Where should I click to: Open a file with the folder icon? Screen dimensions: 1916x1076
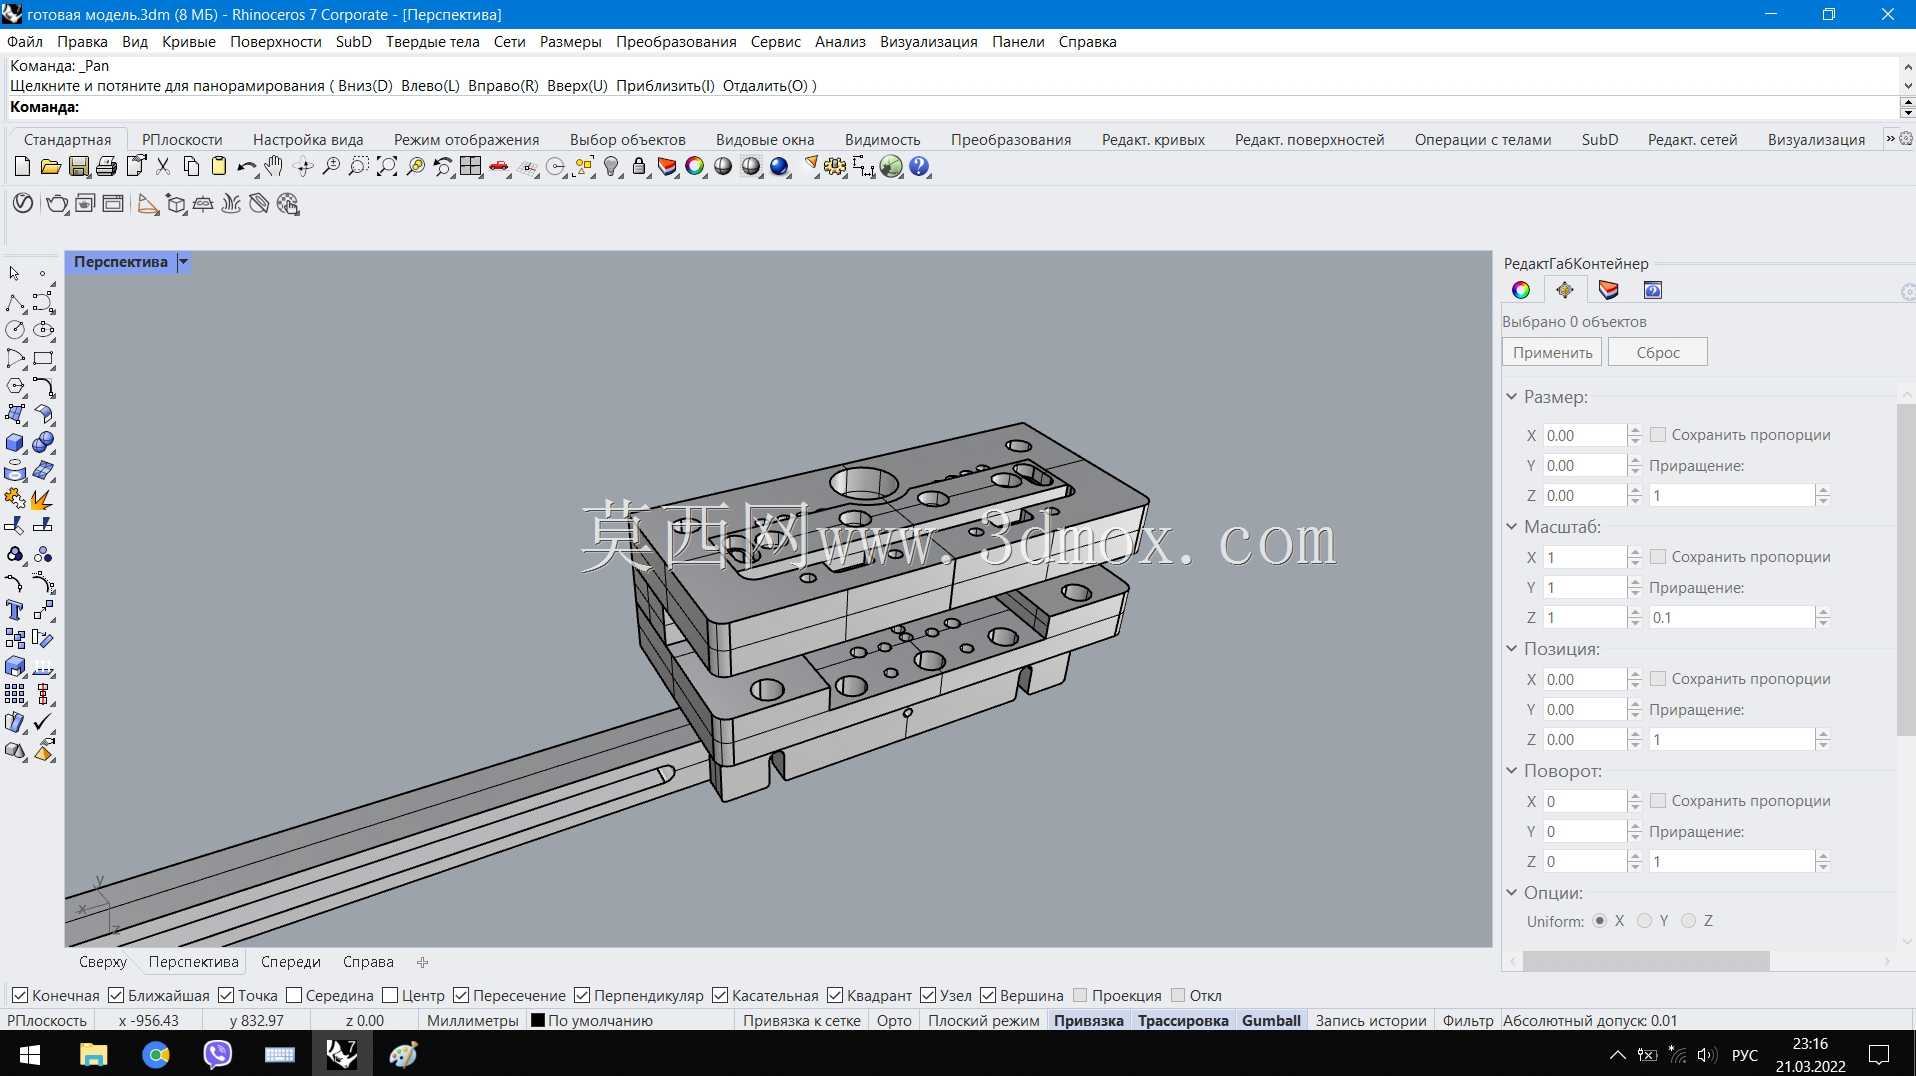pos(50,167)
